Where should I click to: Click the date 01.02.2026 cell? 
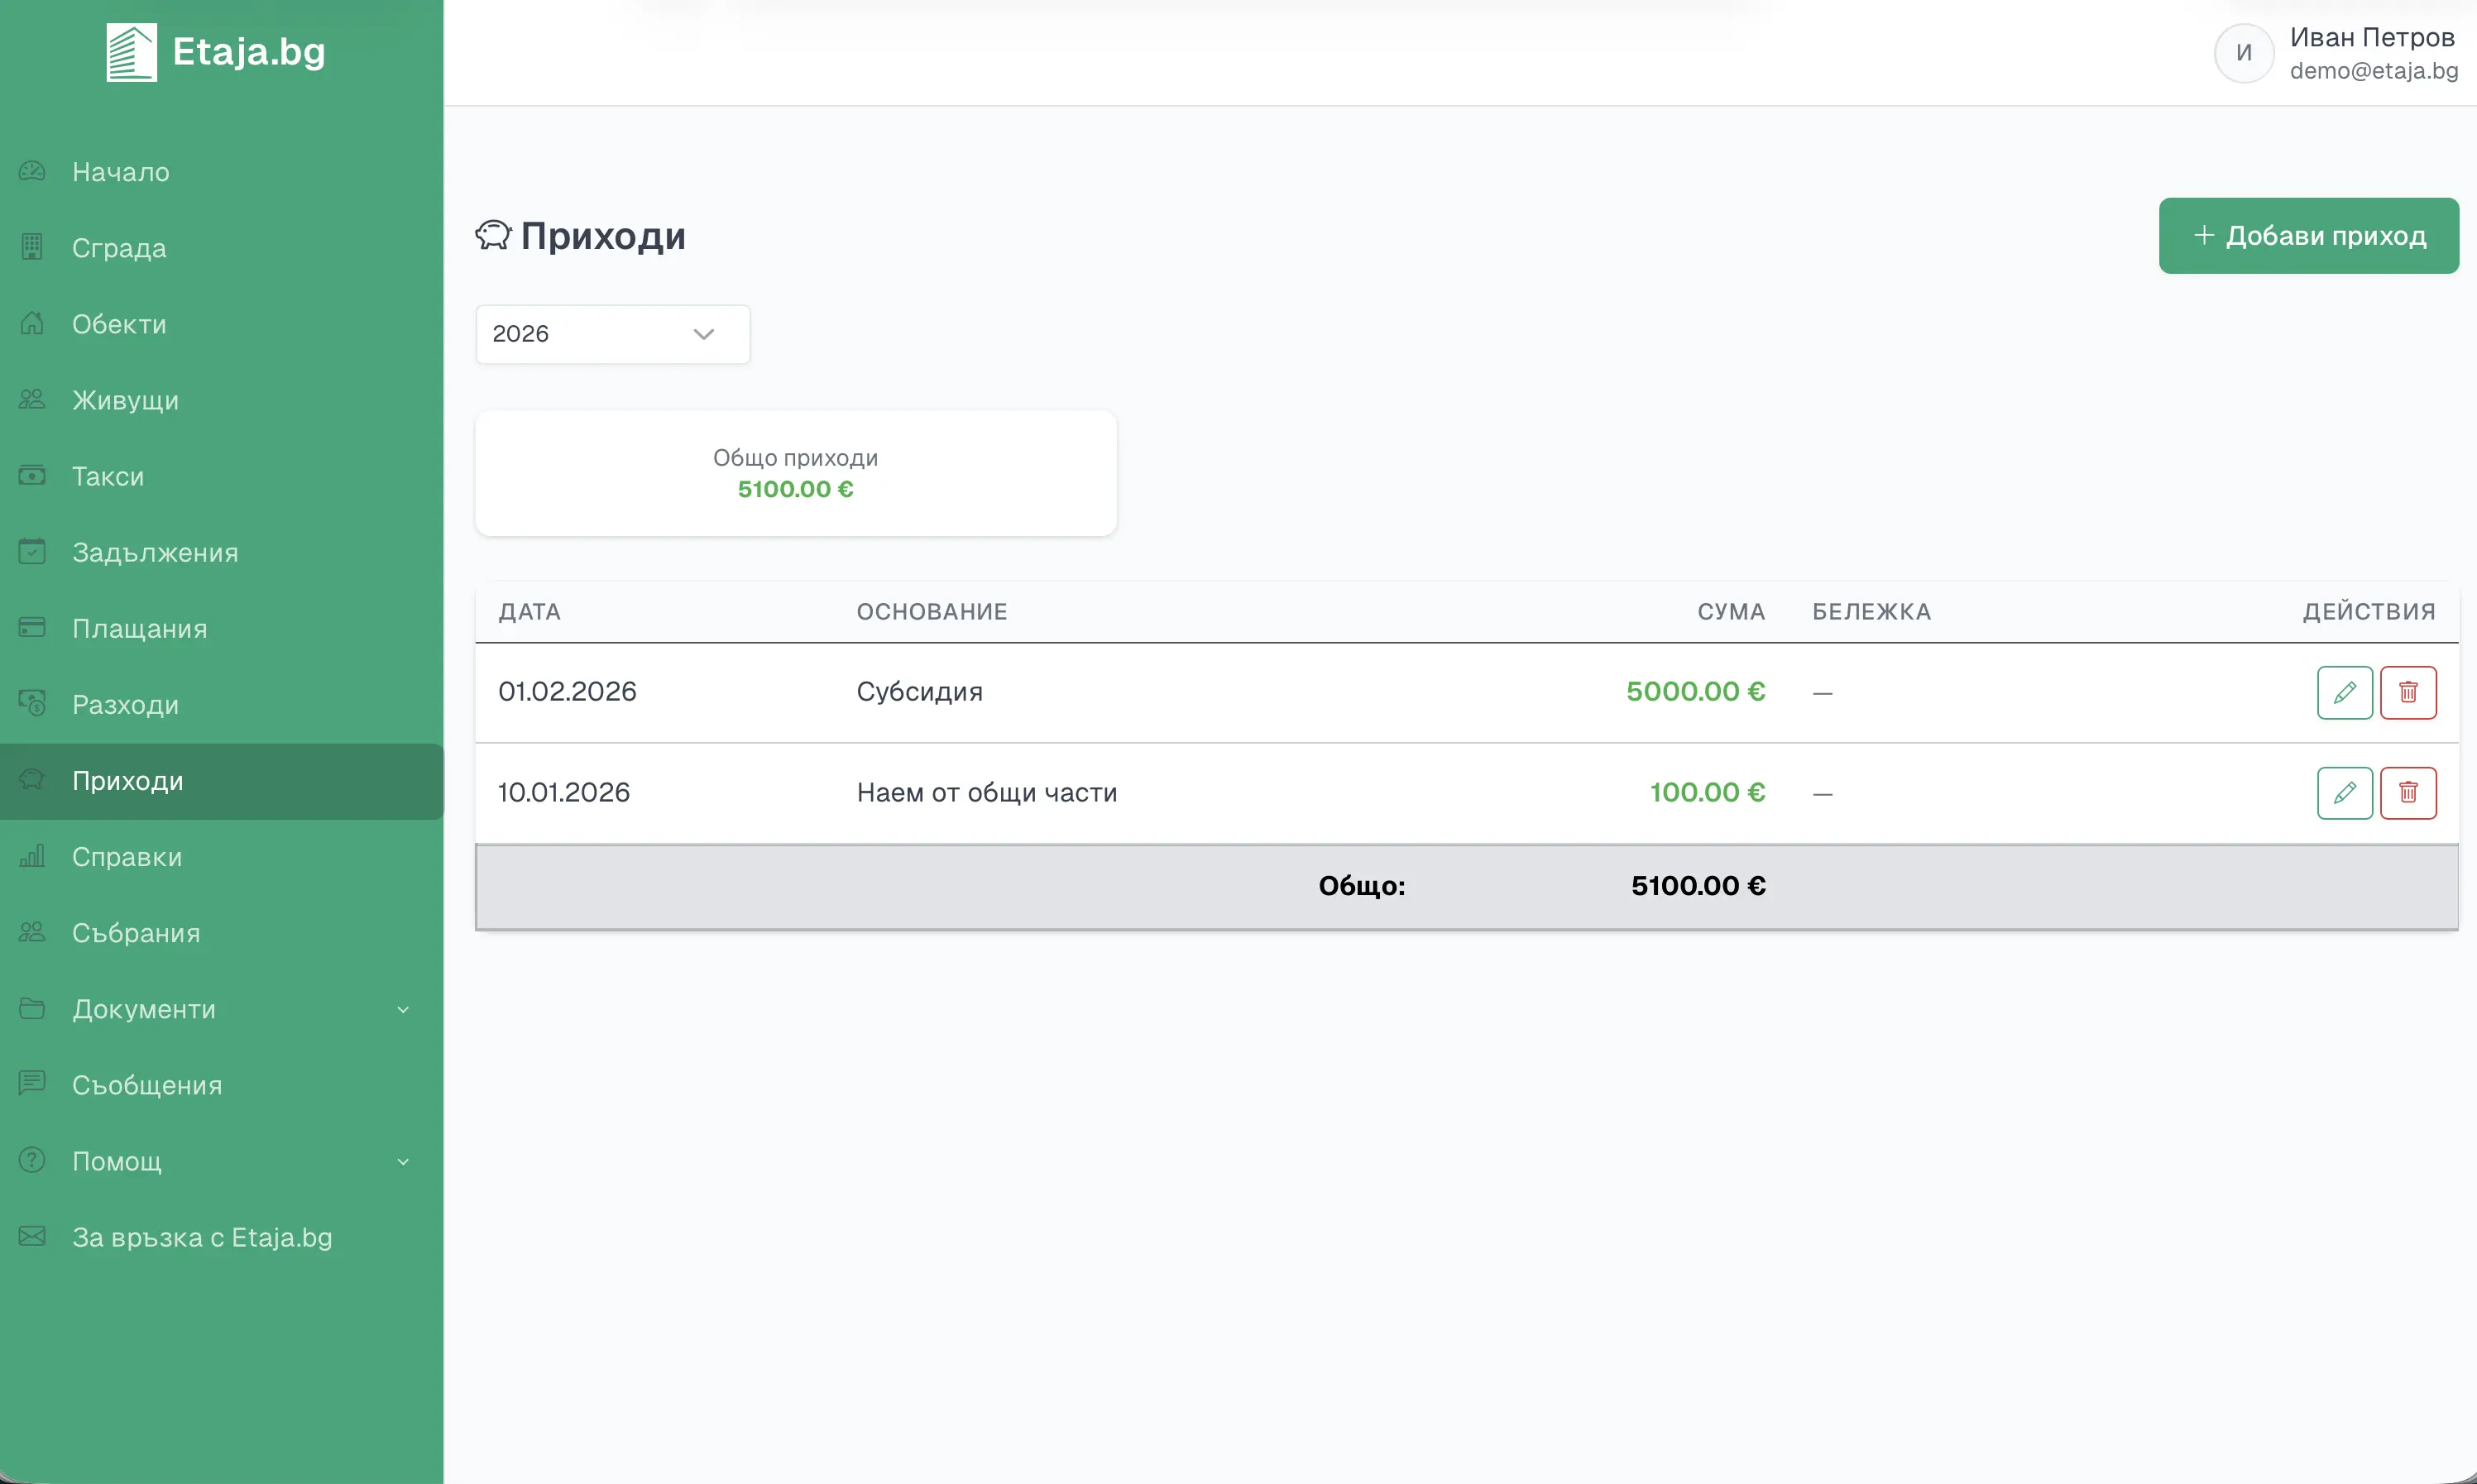pos(567,692)
